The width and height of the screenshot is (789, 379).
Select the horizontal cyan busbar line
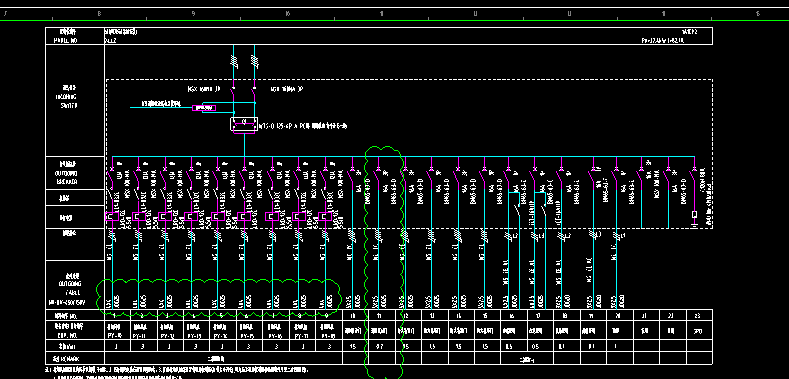403,157
